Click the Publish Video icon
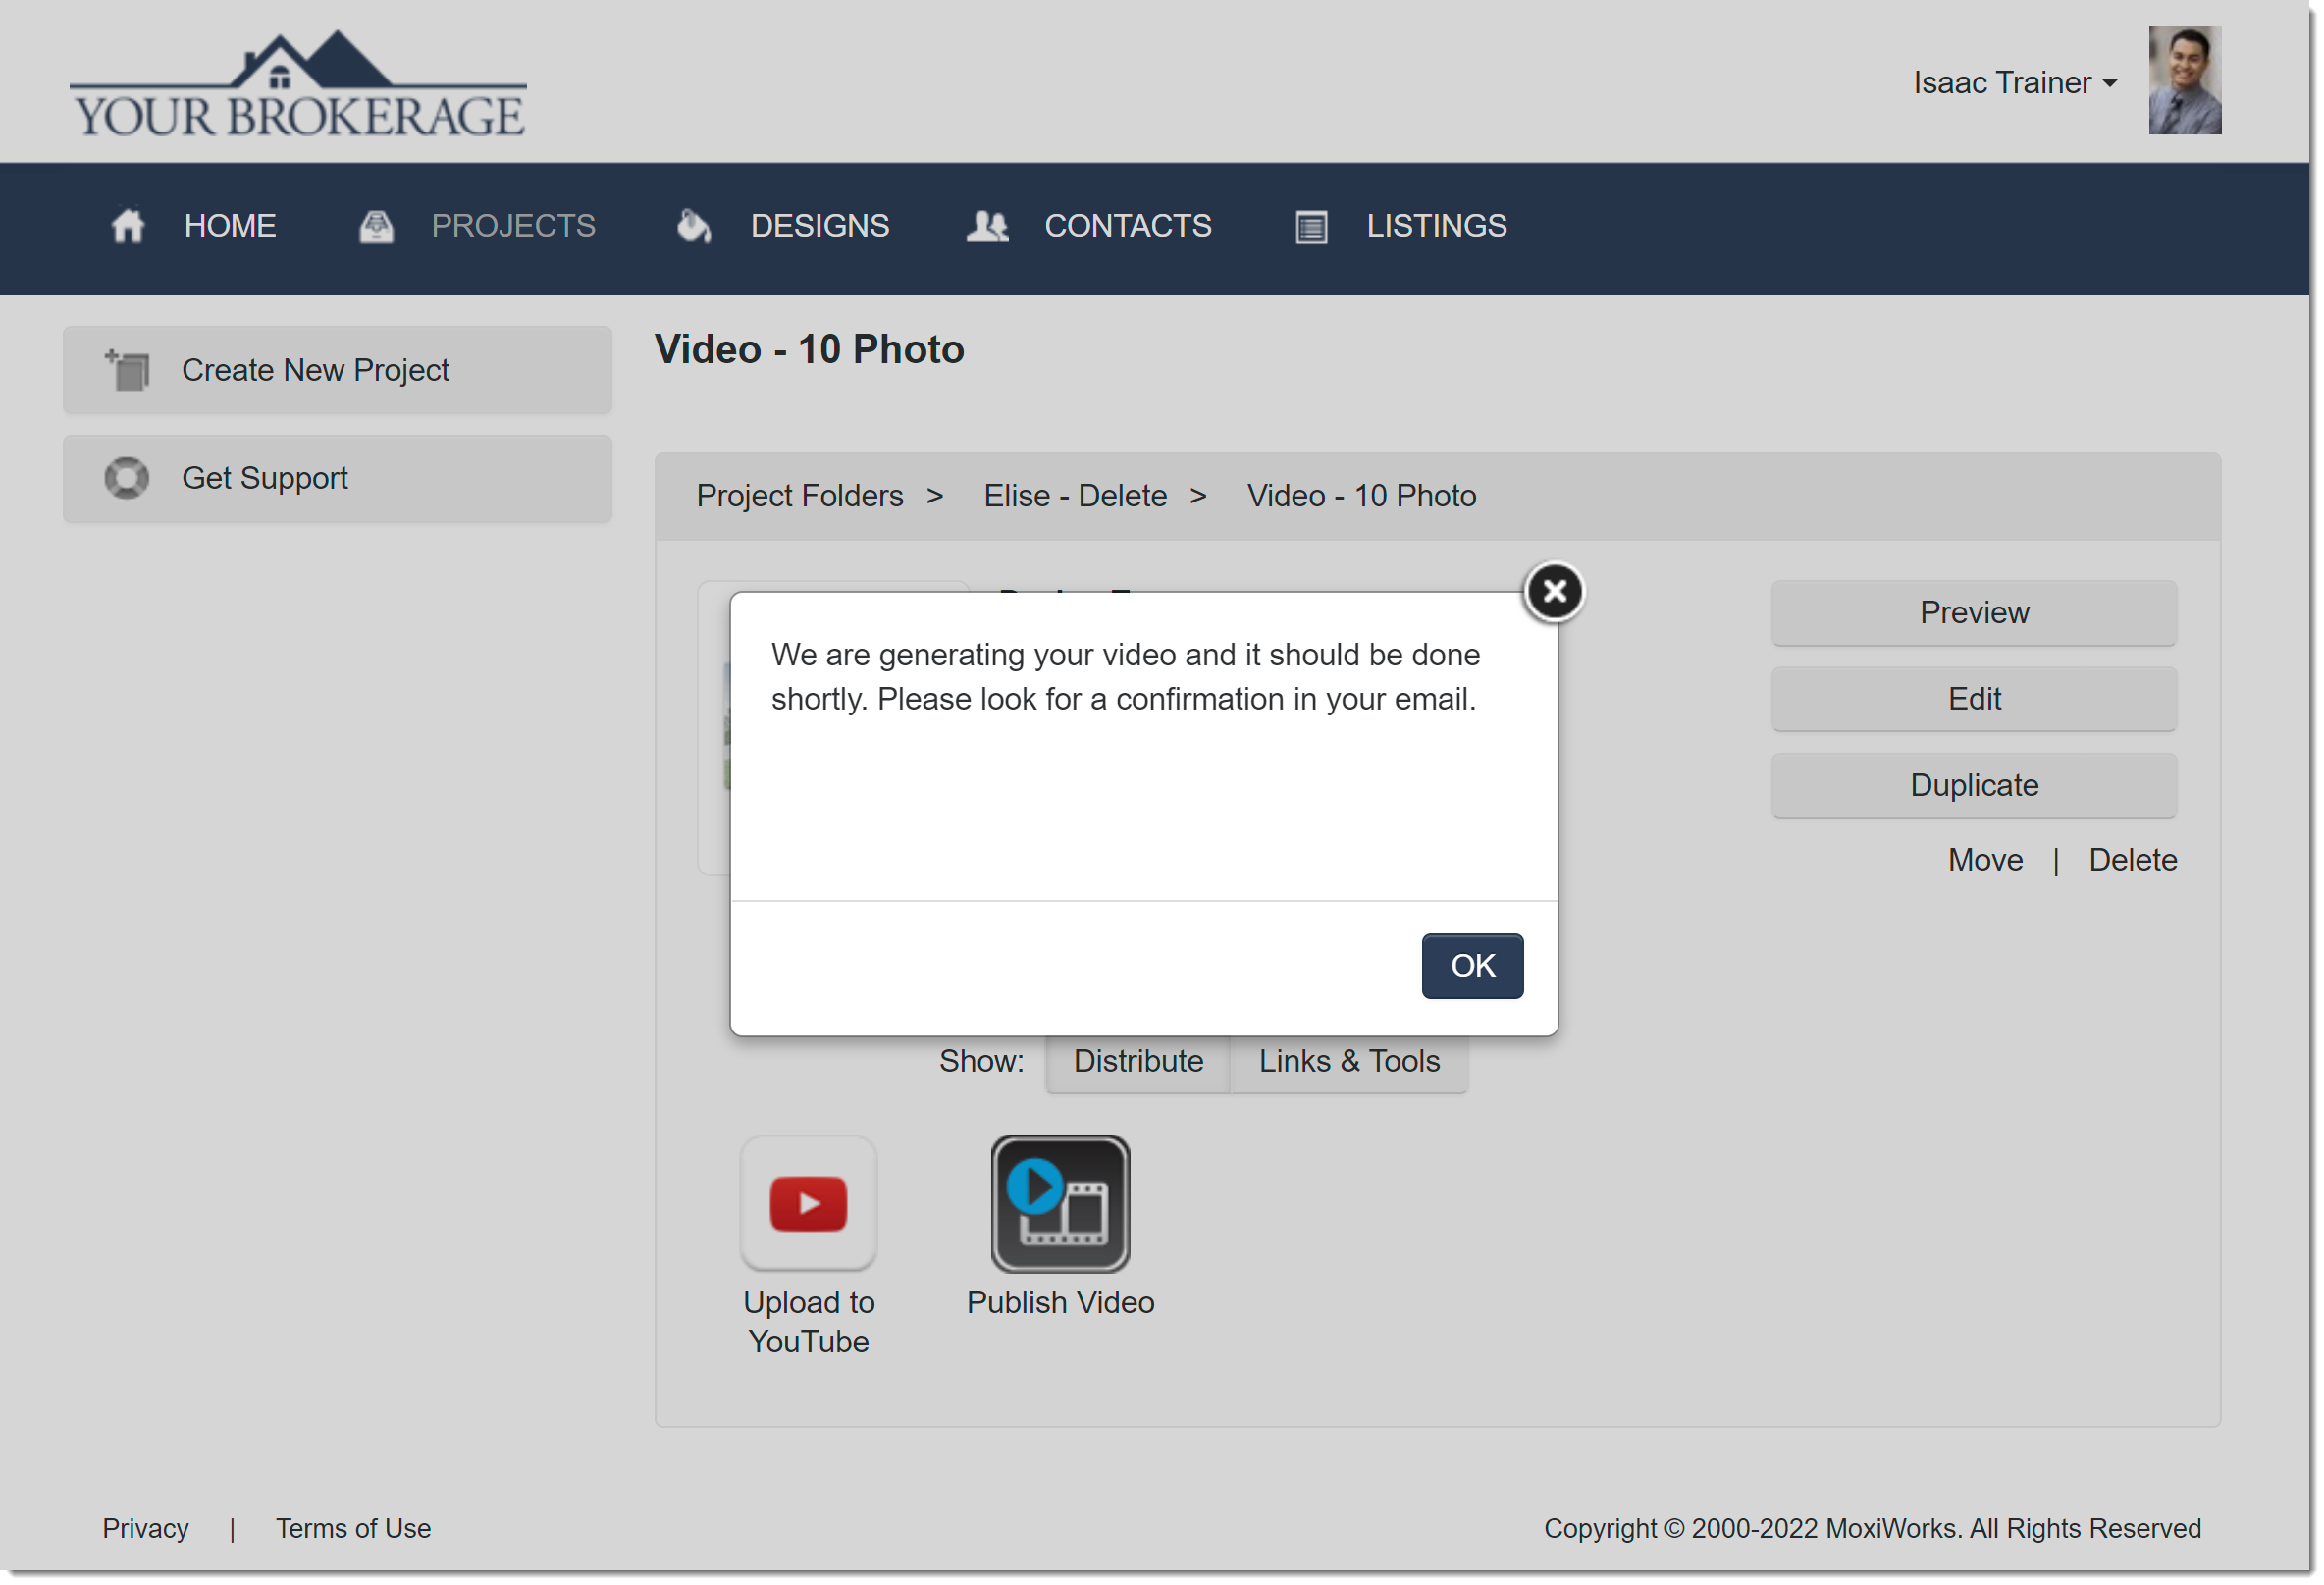The image size is (2324, 1585). pos(1060,1203)
